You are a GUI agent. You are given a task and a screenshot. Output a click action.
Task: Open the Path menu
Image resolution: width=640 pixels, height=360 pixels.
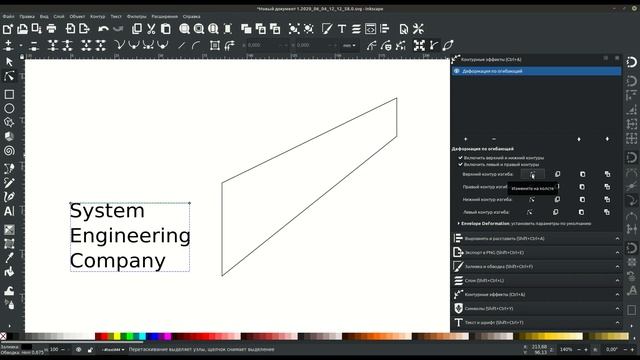point(98,16)
